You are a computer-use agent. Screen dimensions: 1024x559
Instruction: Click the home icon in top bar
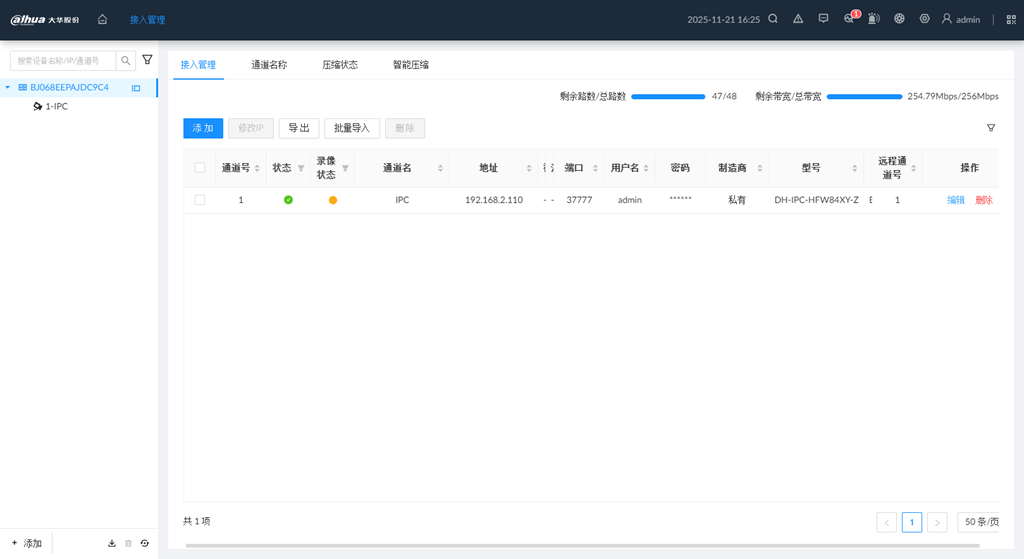102,19
